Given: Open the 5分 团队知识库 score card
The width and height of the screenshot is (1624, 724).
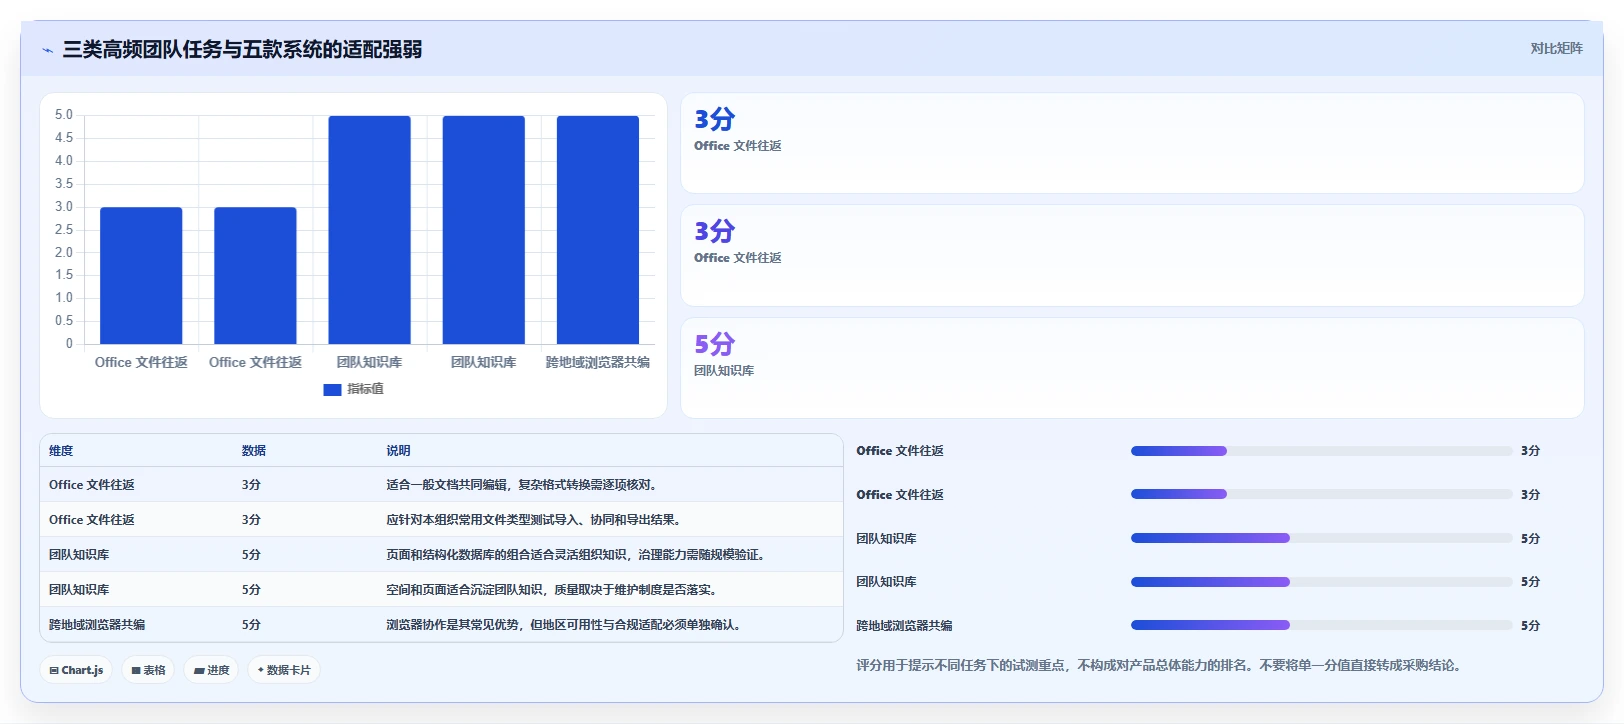Looking at the screenshot, I should tap(1132, 368).
